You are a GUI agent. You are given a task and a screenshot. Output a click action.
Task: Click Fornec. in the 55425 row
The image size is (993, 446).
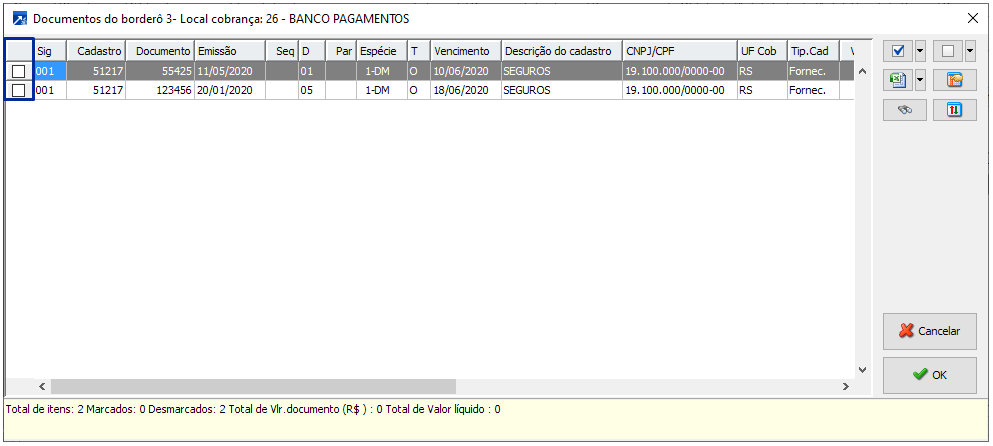(813, 72)
